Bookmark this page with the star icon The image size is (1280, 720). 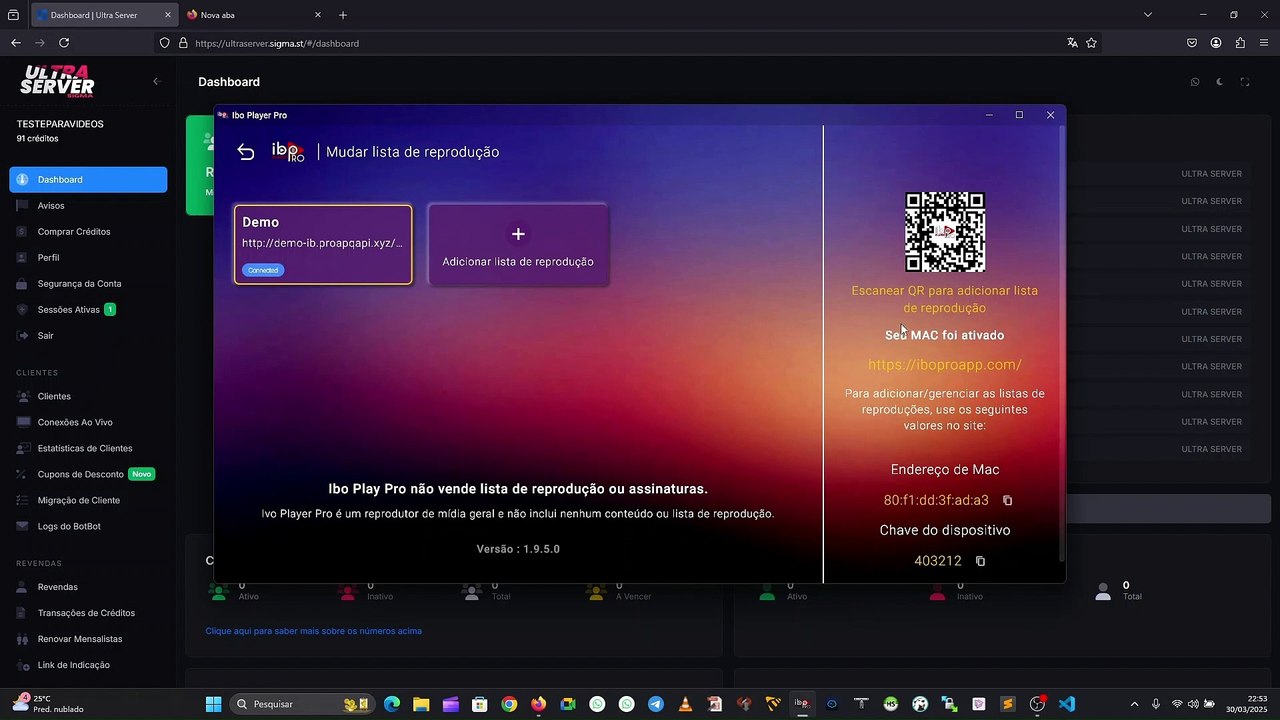click(1091, 43)
